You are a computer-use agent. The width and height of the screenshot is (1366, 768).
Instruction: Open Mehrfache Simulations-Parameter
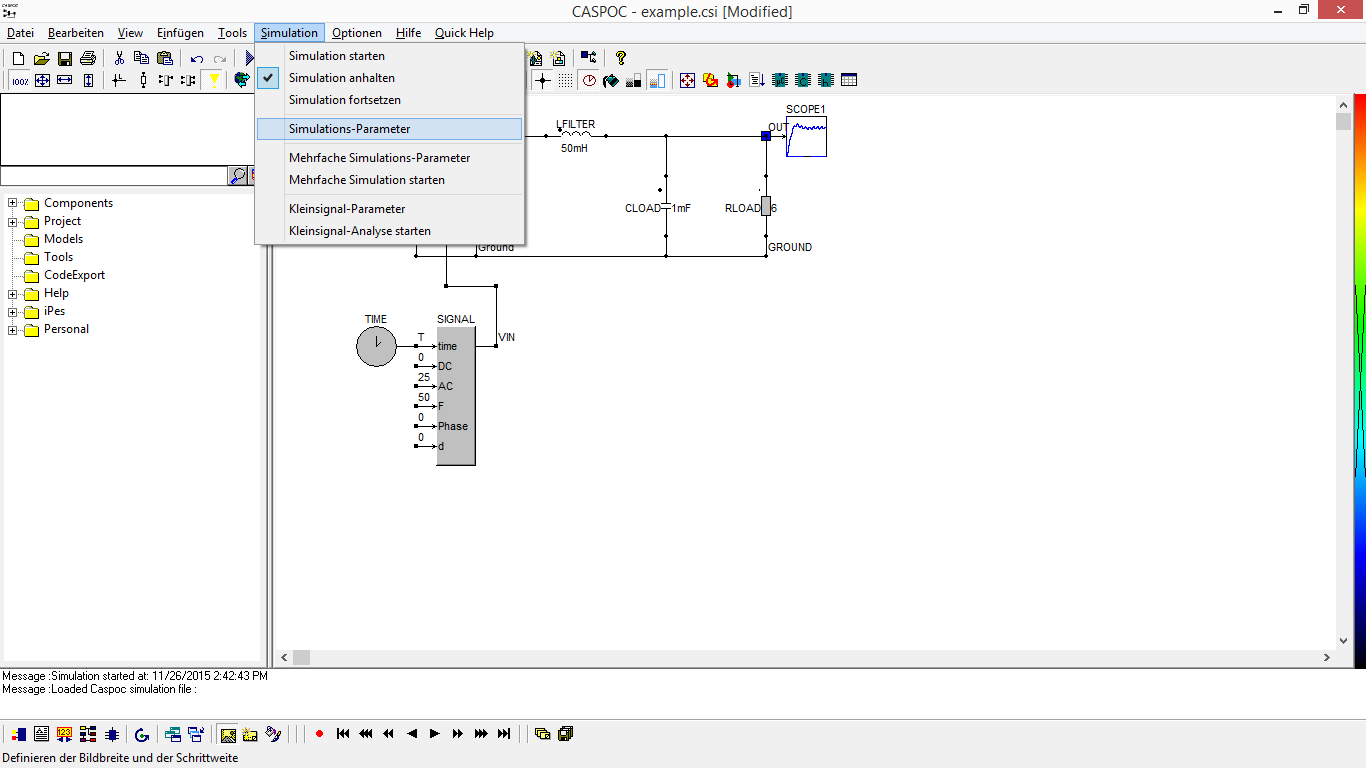click(x=390, y=158)
